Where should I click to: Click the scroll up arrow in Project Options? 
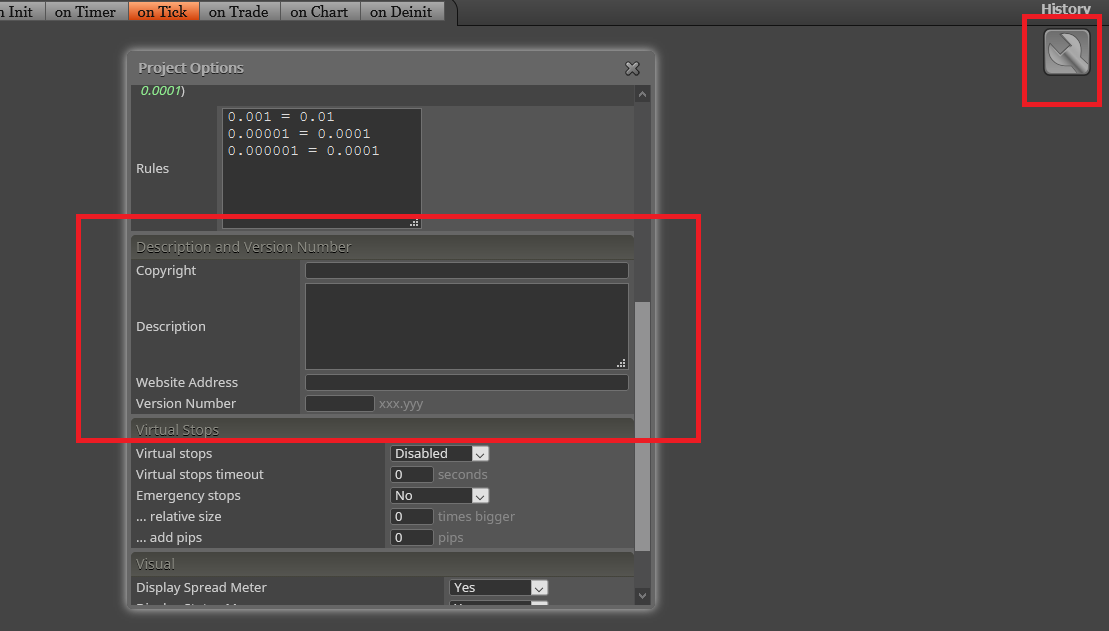pos(642,94)
